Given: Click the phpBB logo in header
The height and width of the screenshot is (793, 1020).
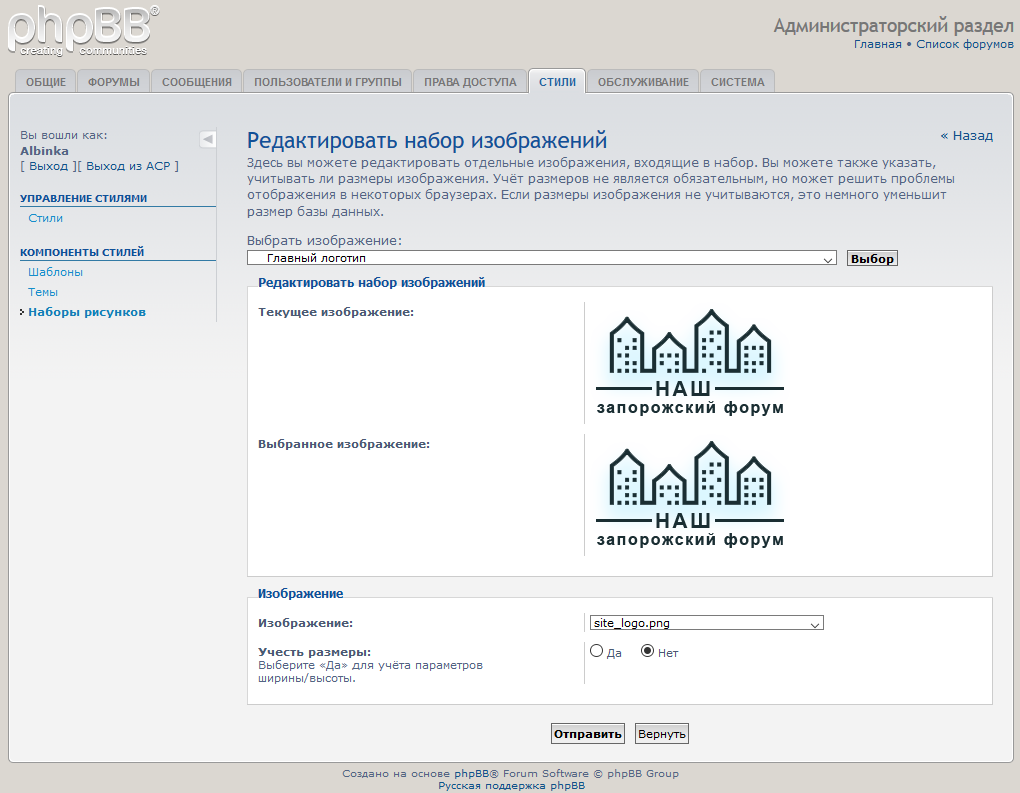Looking at the screenshot, I should [82, 30].
